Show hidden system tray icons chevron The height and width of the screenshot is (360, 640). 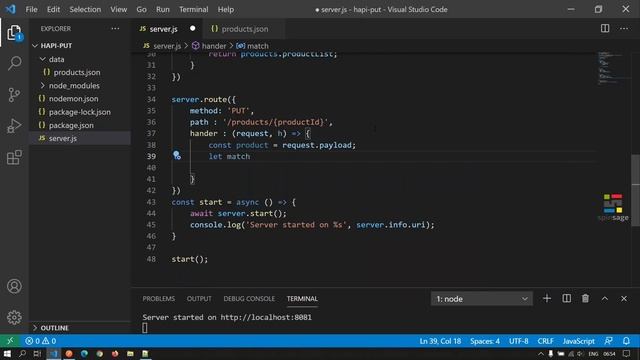coord(540,353)
